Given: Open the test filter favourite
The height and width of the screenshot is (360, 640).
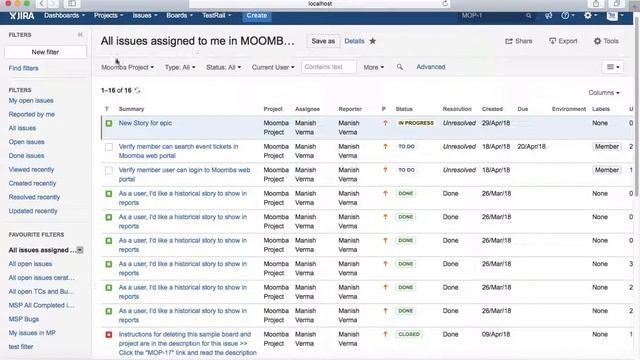Looking at the screenshot, I should pyautogui.click(x=21, y=347).
